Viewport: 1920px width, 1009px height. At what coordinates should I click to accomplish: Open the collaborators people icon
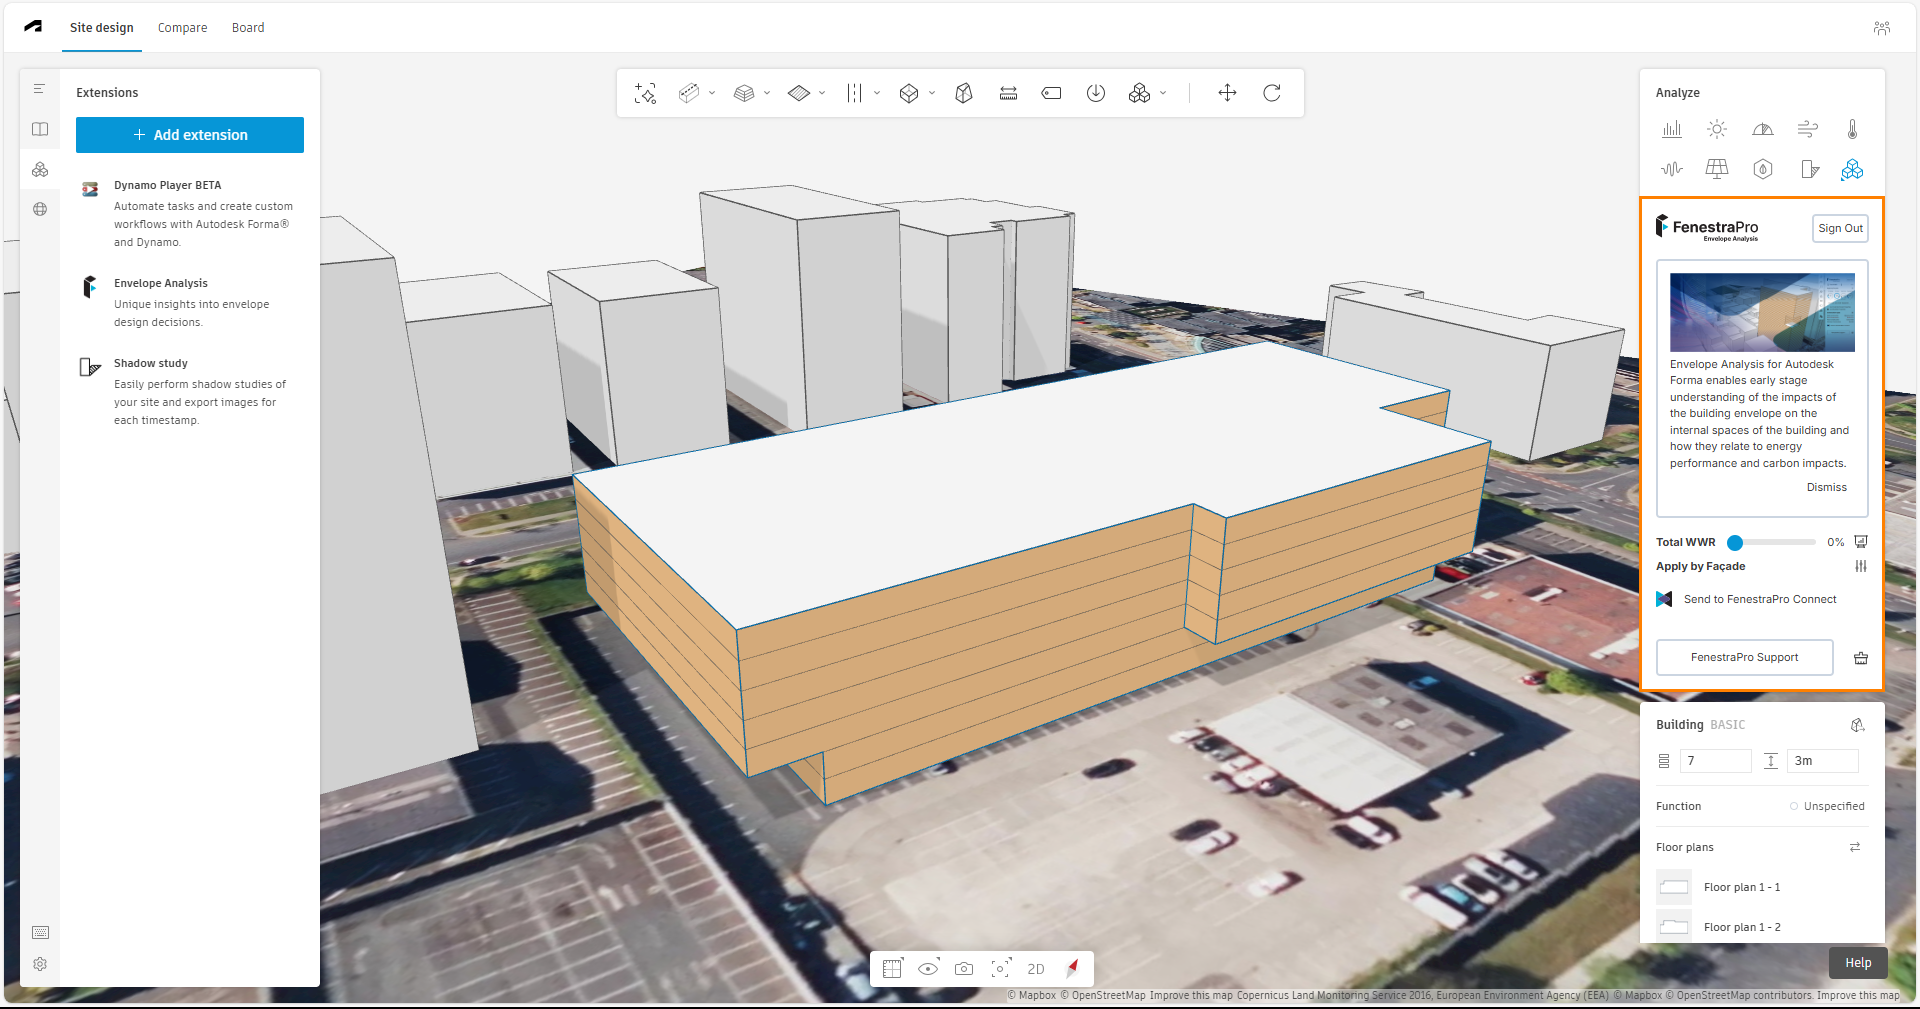(1882, 28)
